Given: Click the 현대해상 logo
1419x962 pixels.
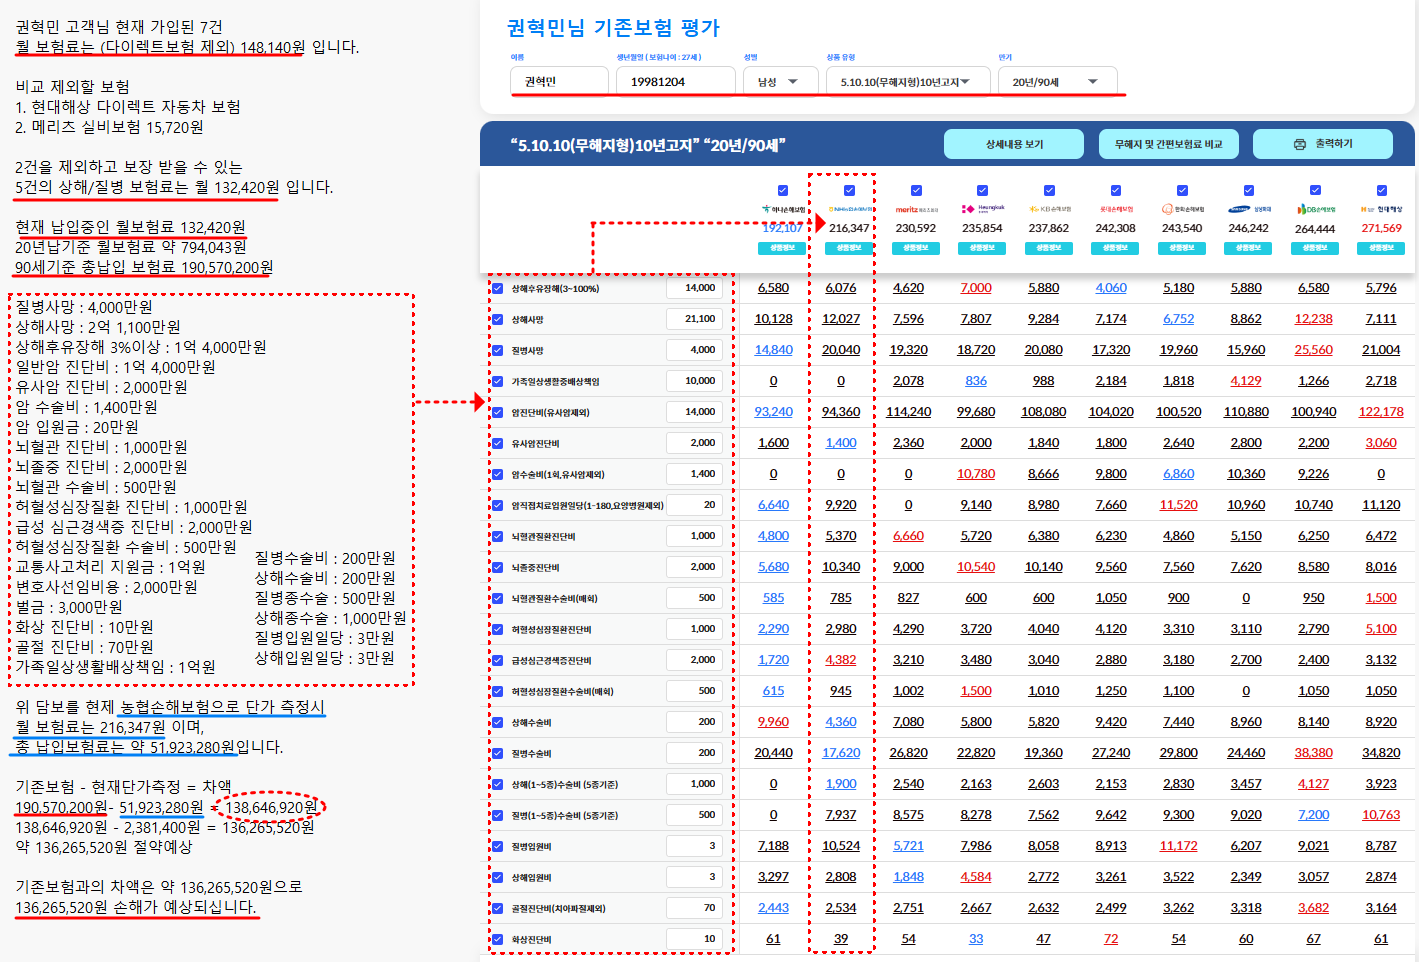Looking at the screenshot, I should pos(1381,210).
